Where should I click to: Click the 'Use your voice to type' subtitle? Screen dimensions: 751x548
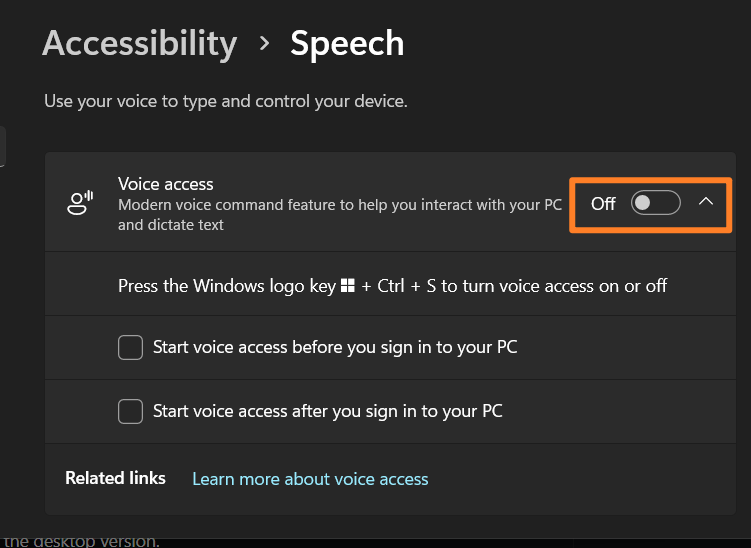[226, 101]
